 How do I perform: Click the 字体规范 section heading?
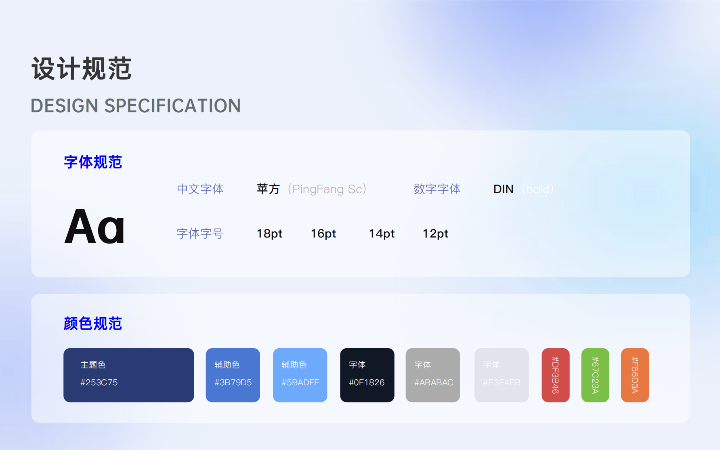93,162
